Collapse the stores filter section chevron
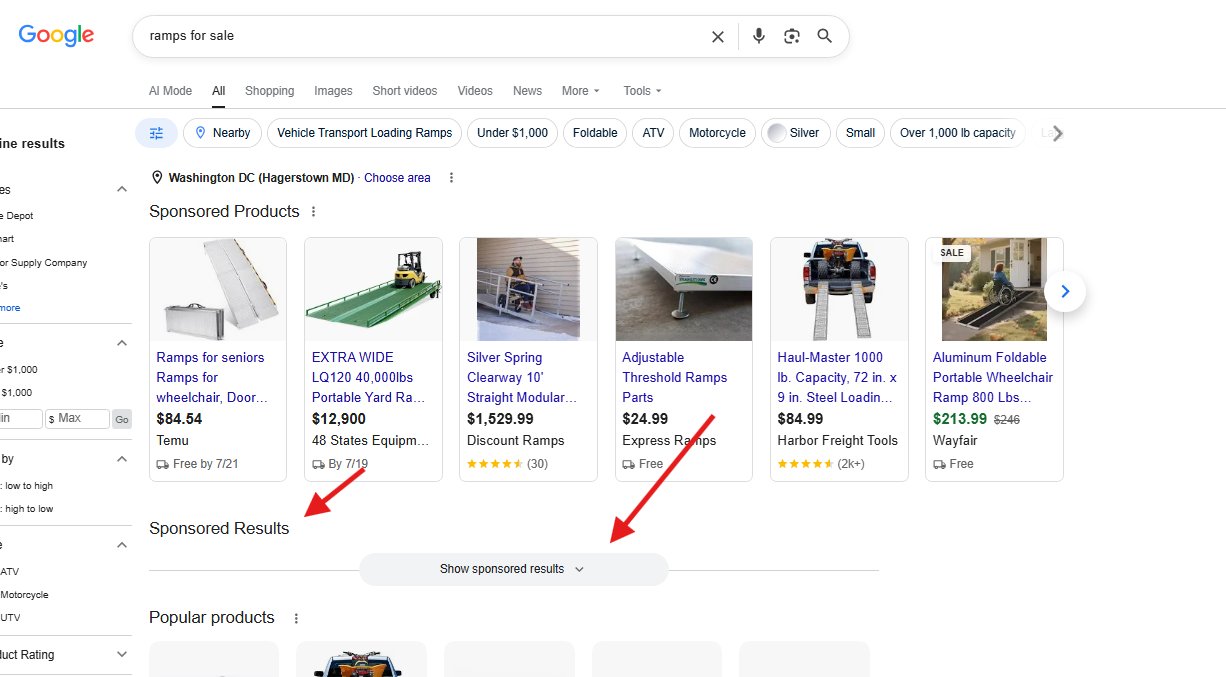The height and width of the screenshot is (677, 1226). point(122,189)
